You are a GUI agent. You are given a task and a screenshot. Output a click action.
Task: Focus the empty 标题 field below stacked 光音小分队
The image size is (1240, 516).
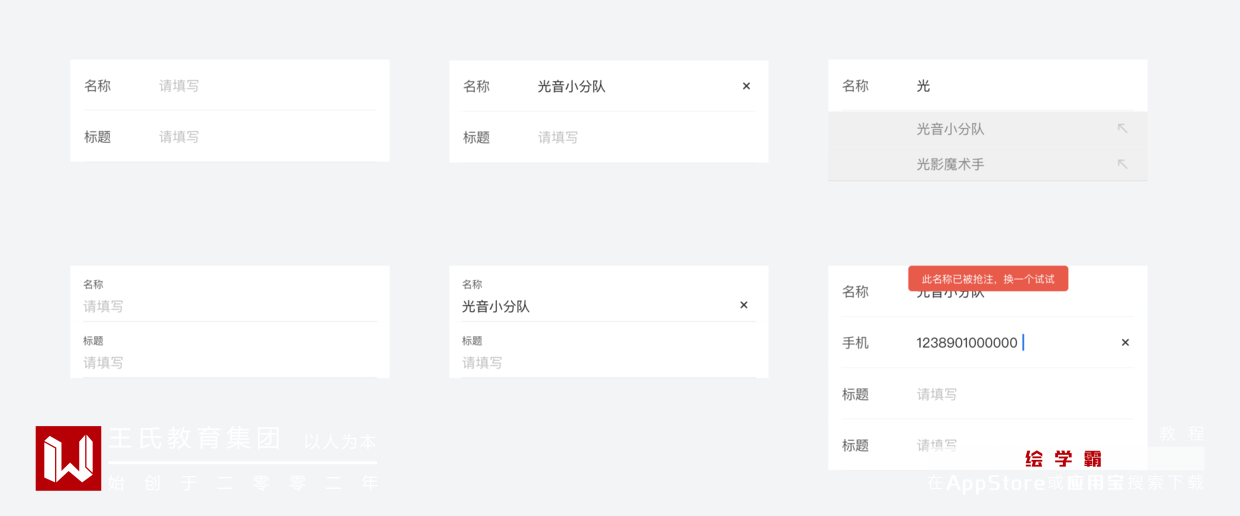click(x=600, y=362)
